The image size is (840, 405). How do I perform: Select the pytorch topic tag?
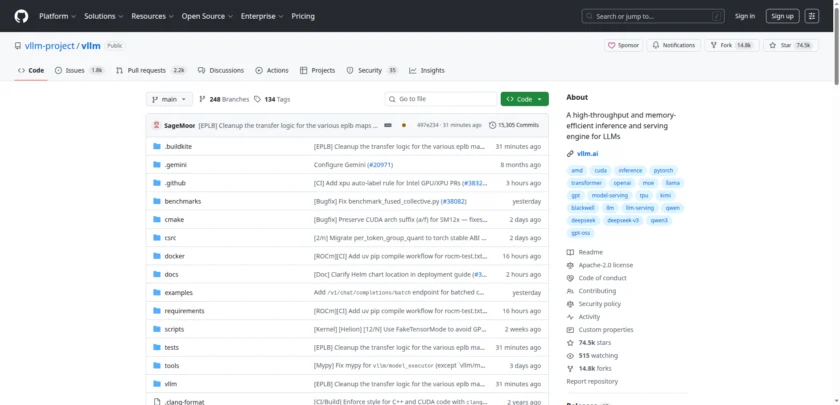663,170
